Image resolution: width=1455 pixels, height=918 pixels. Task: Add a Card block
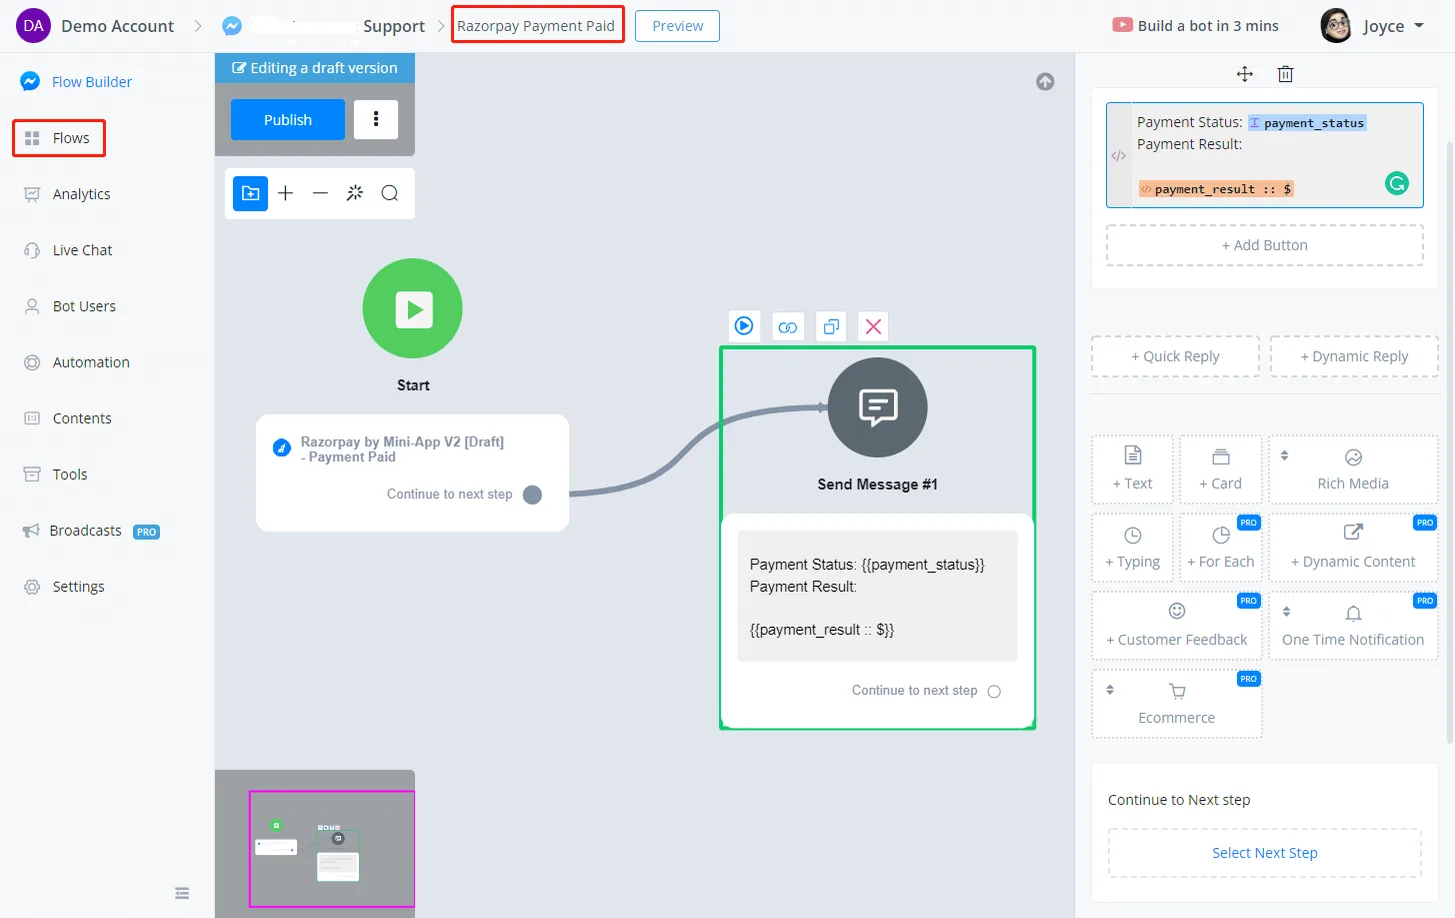(1220, 469)
